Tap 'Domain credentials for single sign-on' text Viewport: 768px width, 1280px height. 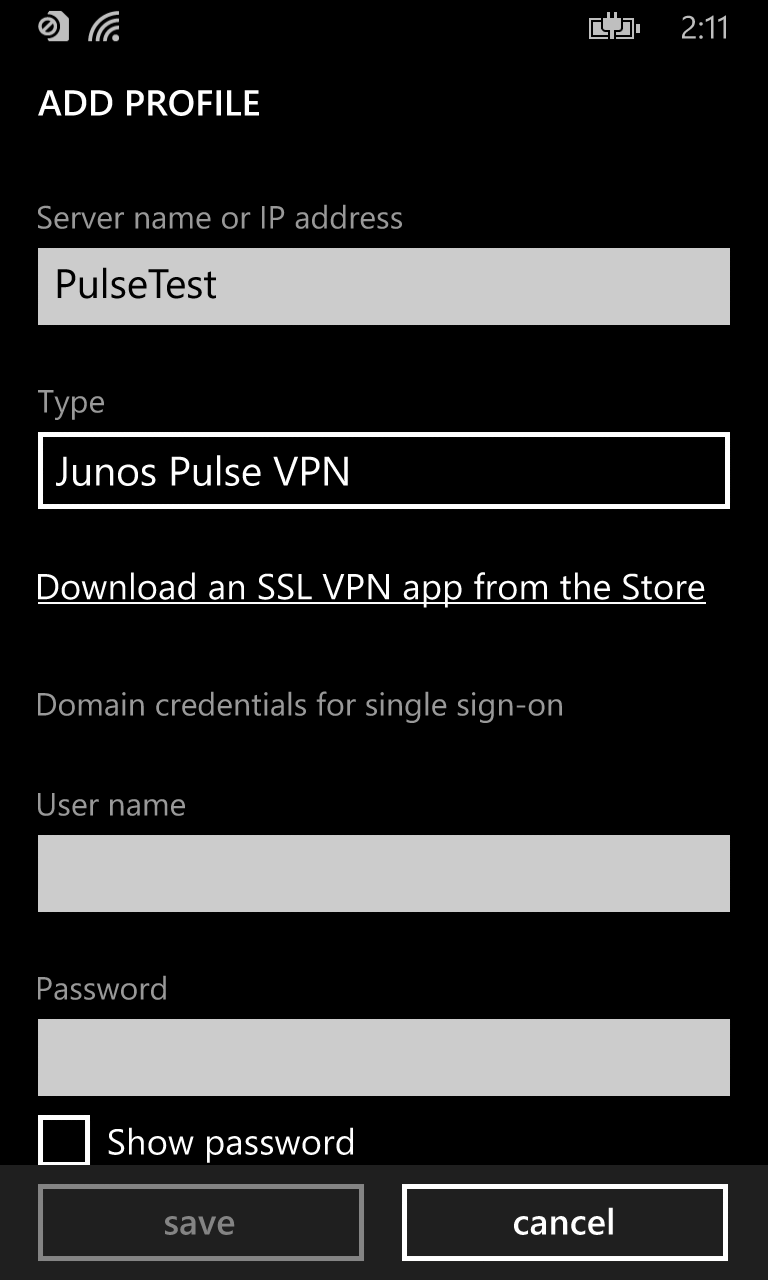(299, 705)
